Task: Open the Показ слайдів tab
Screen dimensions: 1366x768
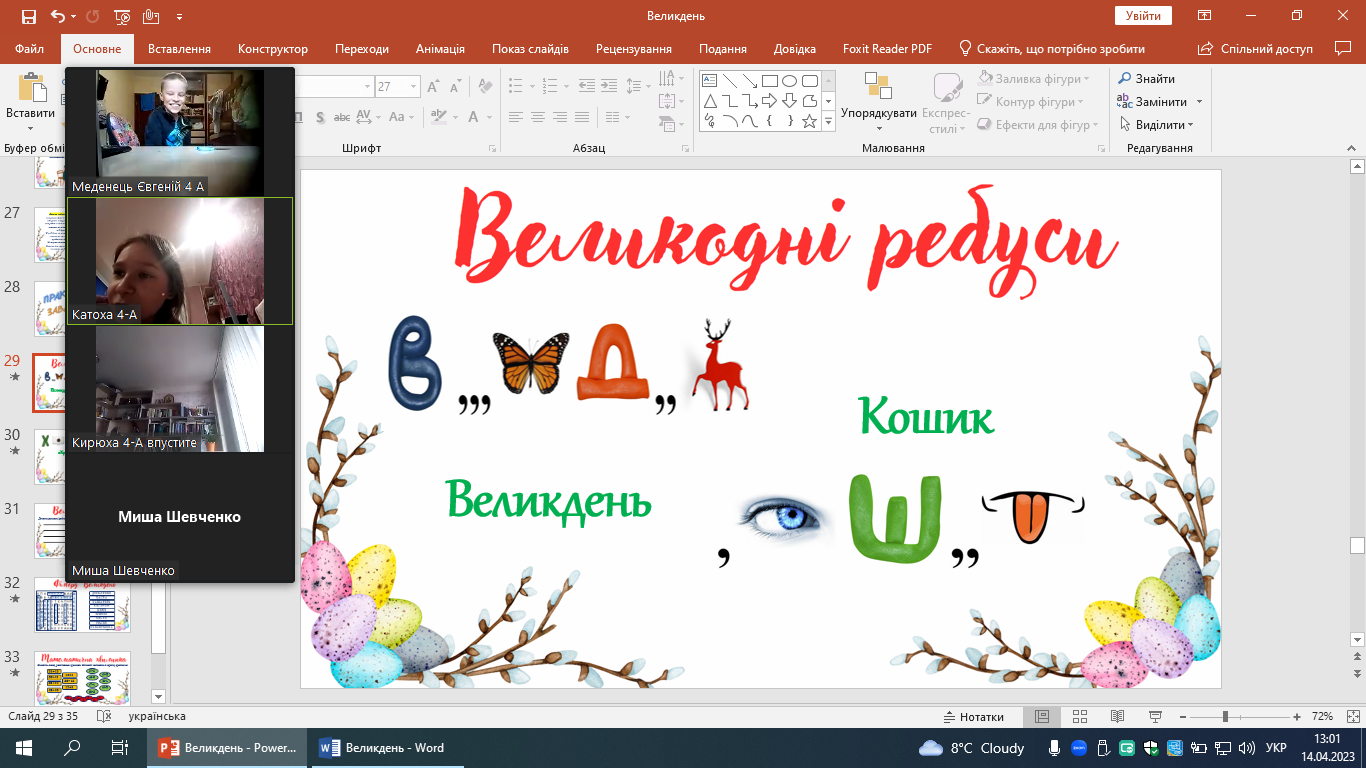Action: [x=530, y=48]
